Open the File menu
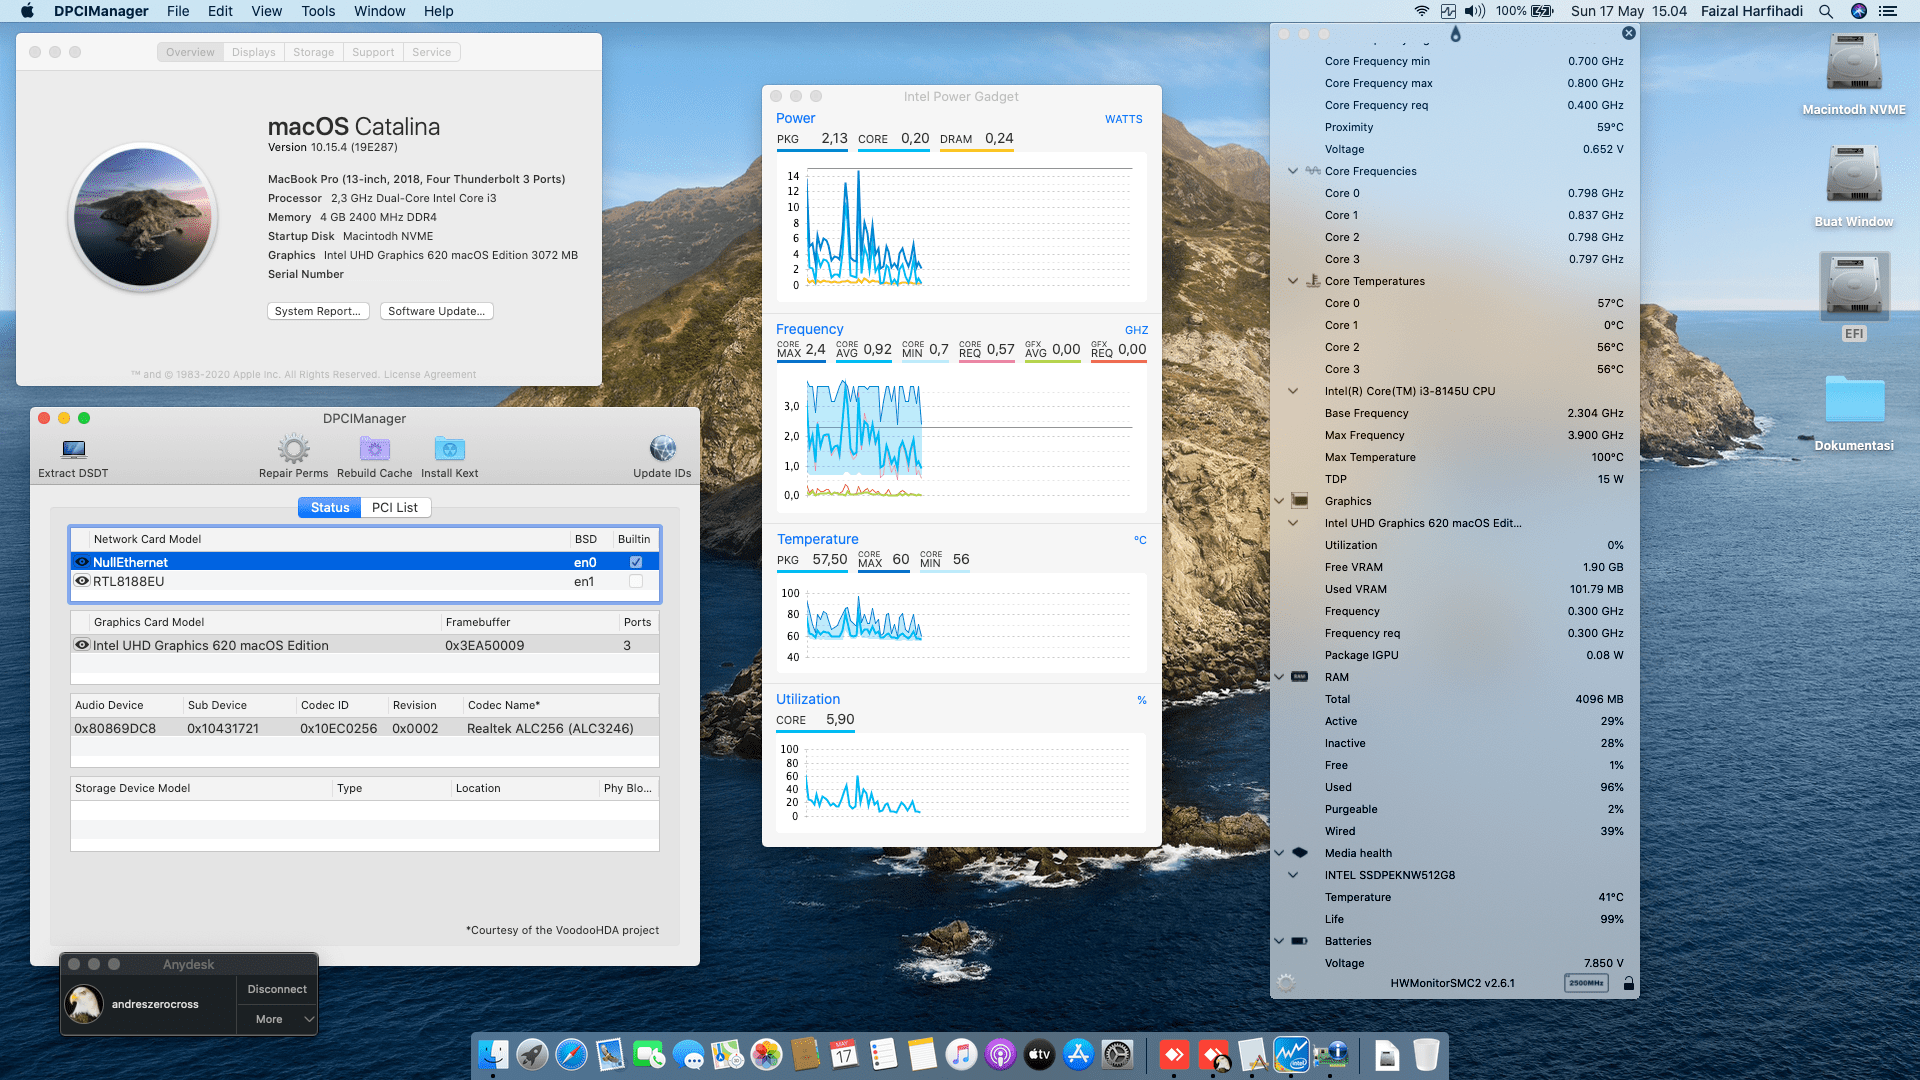This screenshot has height=1080, width=1920. coord(178,11)
